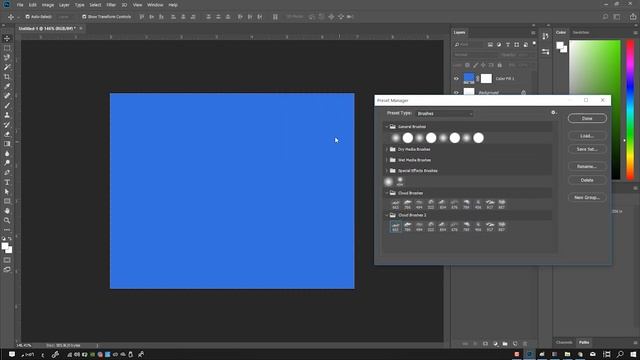This screenshot has height=360, width=640.
Task: Click the taskbar search magnifier icon
Action: pyautogui.click(x=620, y=354)
